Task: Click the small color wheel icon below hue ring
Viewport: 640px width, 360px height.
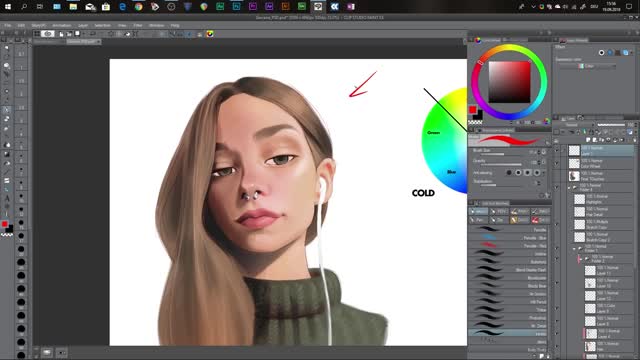Action: click(546, 122)
